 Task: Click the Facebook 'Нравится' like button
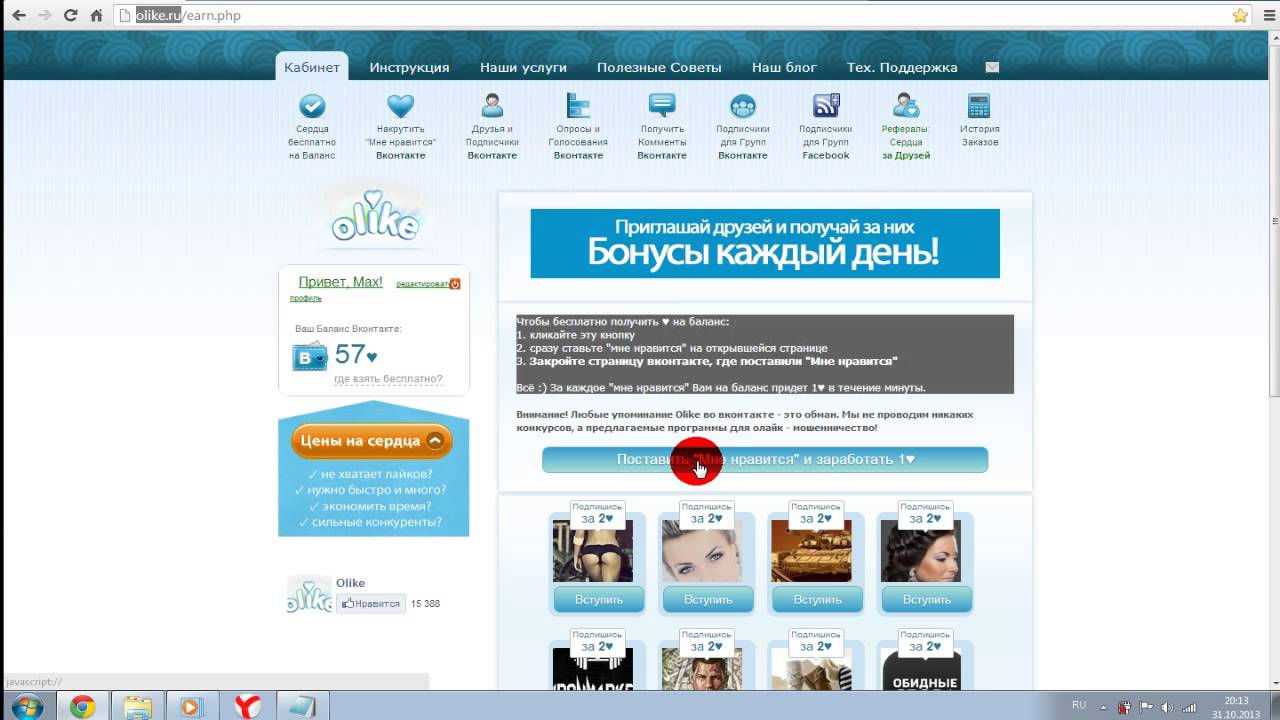(x=370, y=603)
